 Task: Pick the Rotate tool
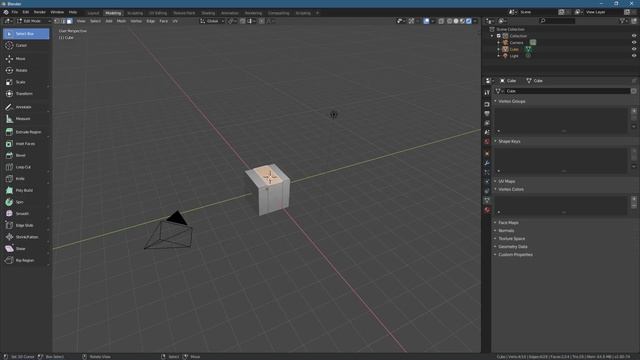[26, 71]
